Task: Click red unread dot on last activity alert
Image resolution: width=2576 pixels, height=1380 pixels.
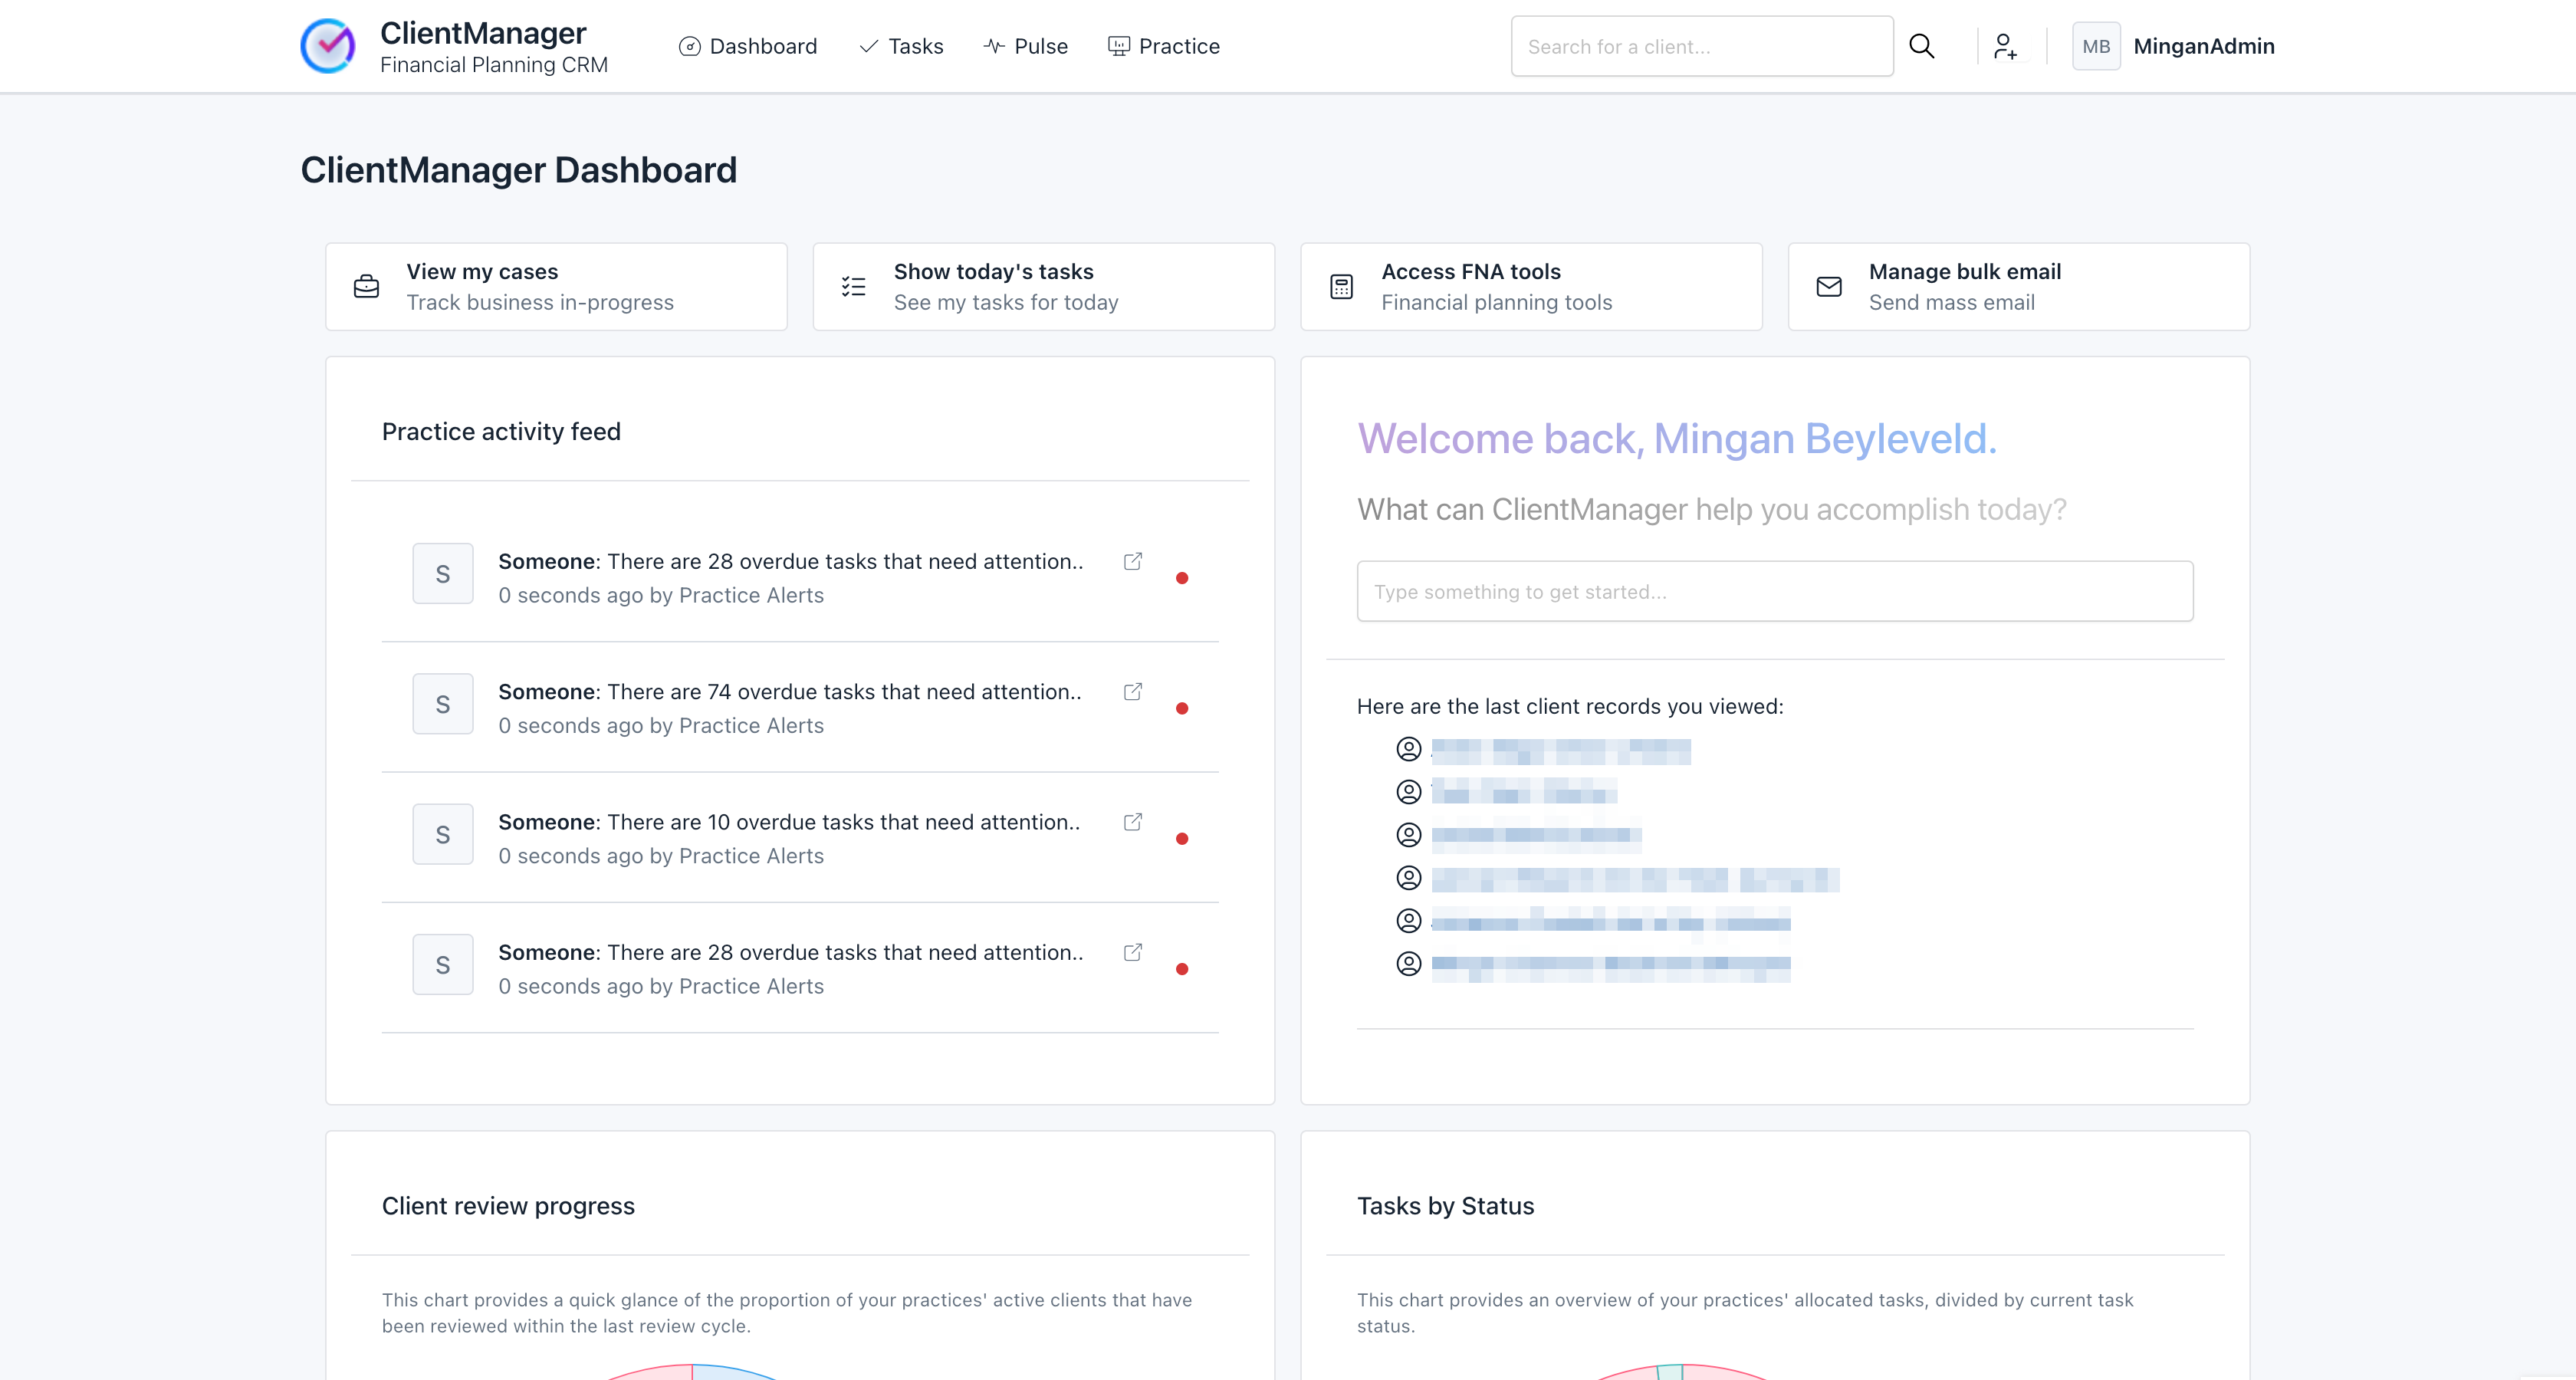Action: [x=1182, y=969]
